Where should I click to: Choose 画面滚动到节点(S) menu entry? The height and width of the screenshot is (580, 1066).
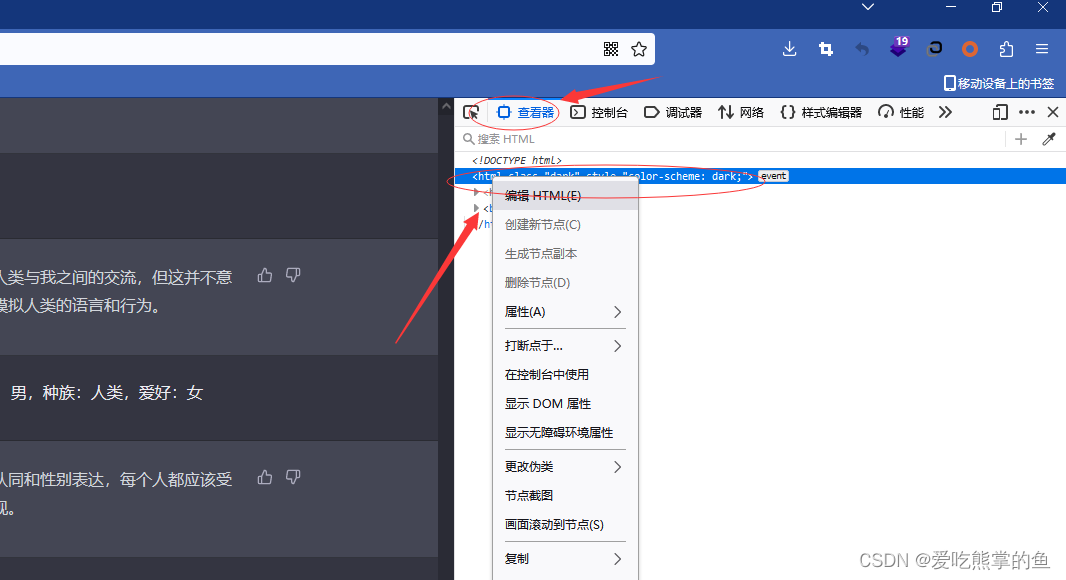pyautogui.click(x=565, y=524)
